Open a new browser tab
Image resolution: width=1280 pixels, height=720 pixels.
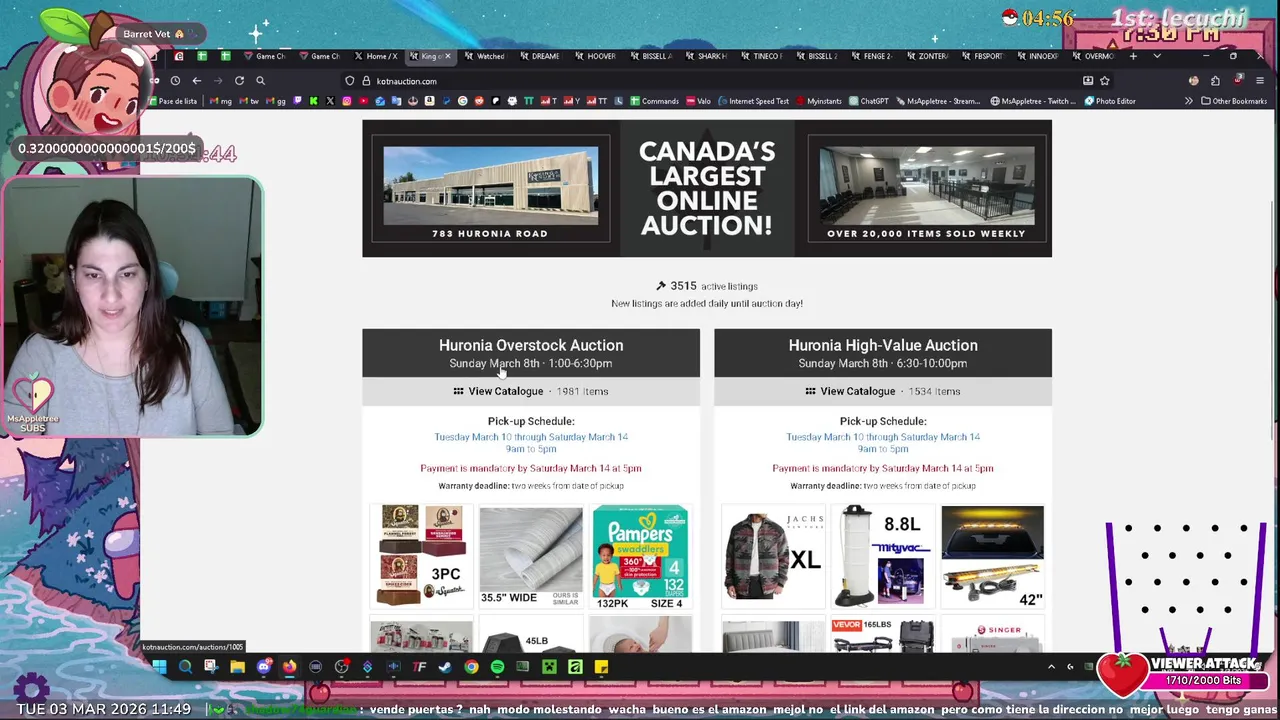click(x=1133, y=56)
